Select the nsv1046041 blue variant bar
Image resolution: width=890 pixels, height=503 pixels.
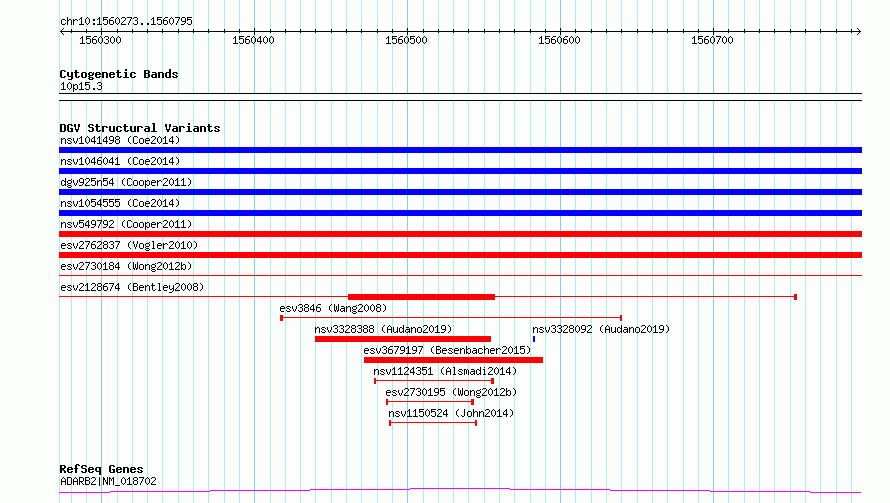click(x=460, y=171)
